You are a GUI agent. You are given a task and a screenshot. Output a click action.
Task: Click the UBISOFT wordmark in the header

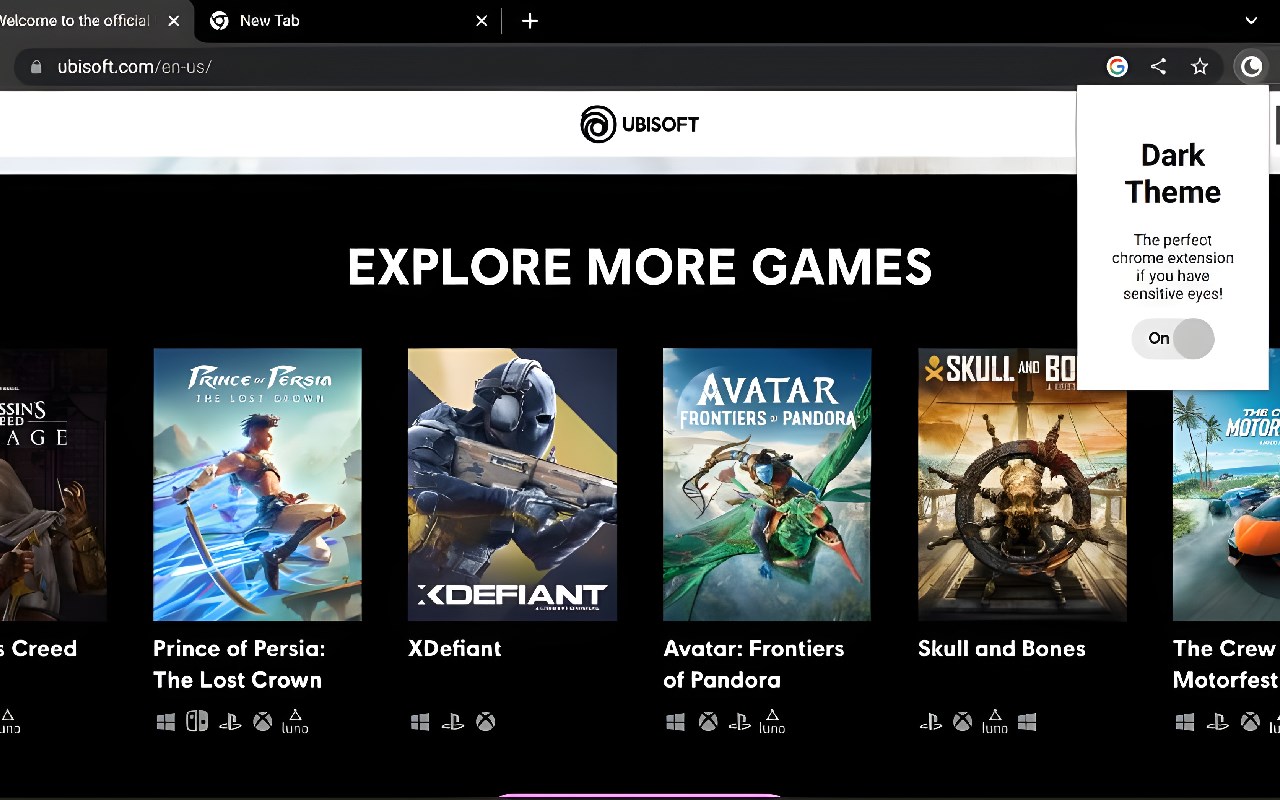(661, 125)
